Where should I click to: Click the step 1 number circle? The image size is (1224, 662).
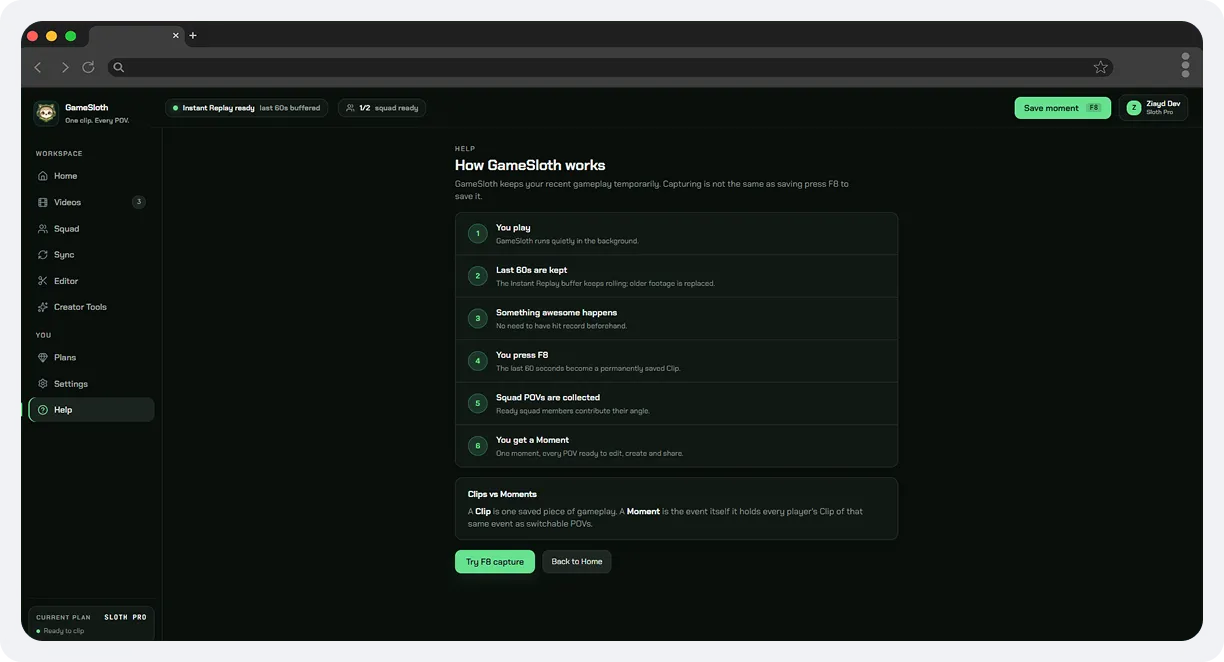pos(478,234)
